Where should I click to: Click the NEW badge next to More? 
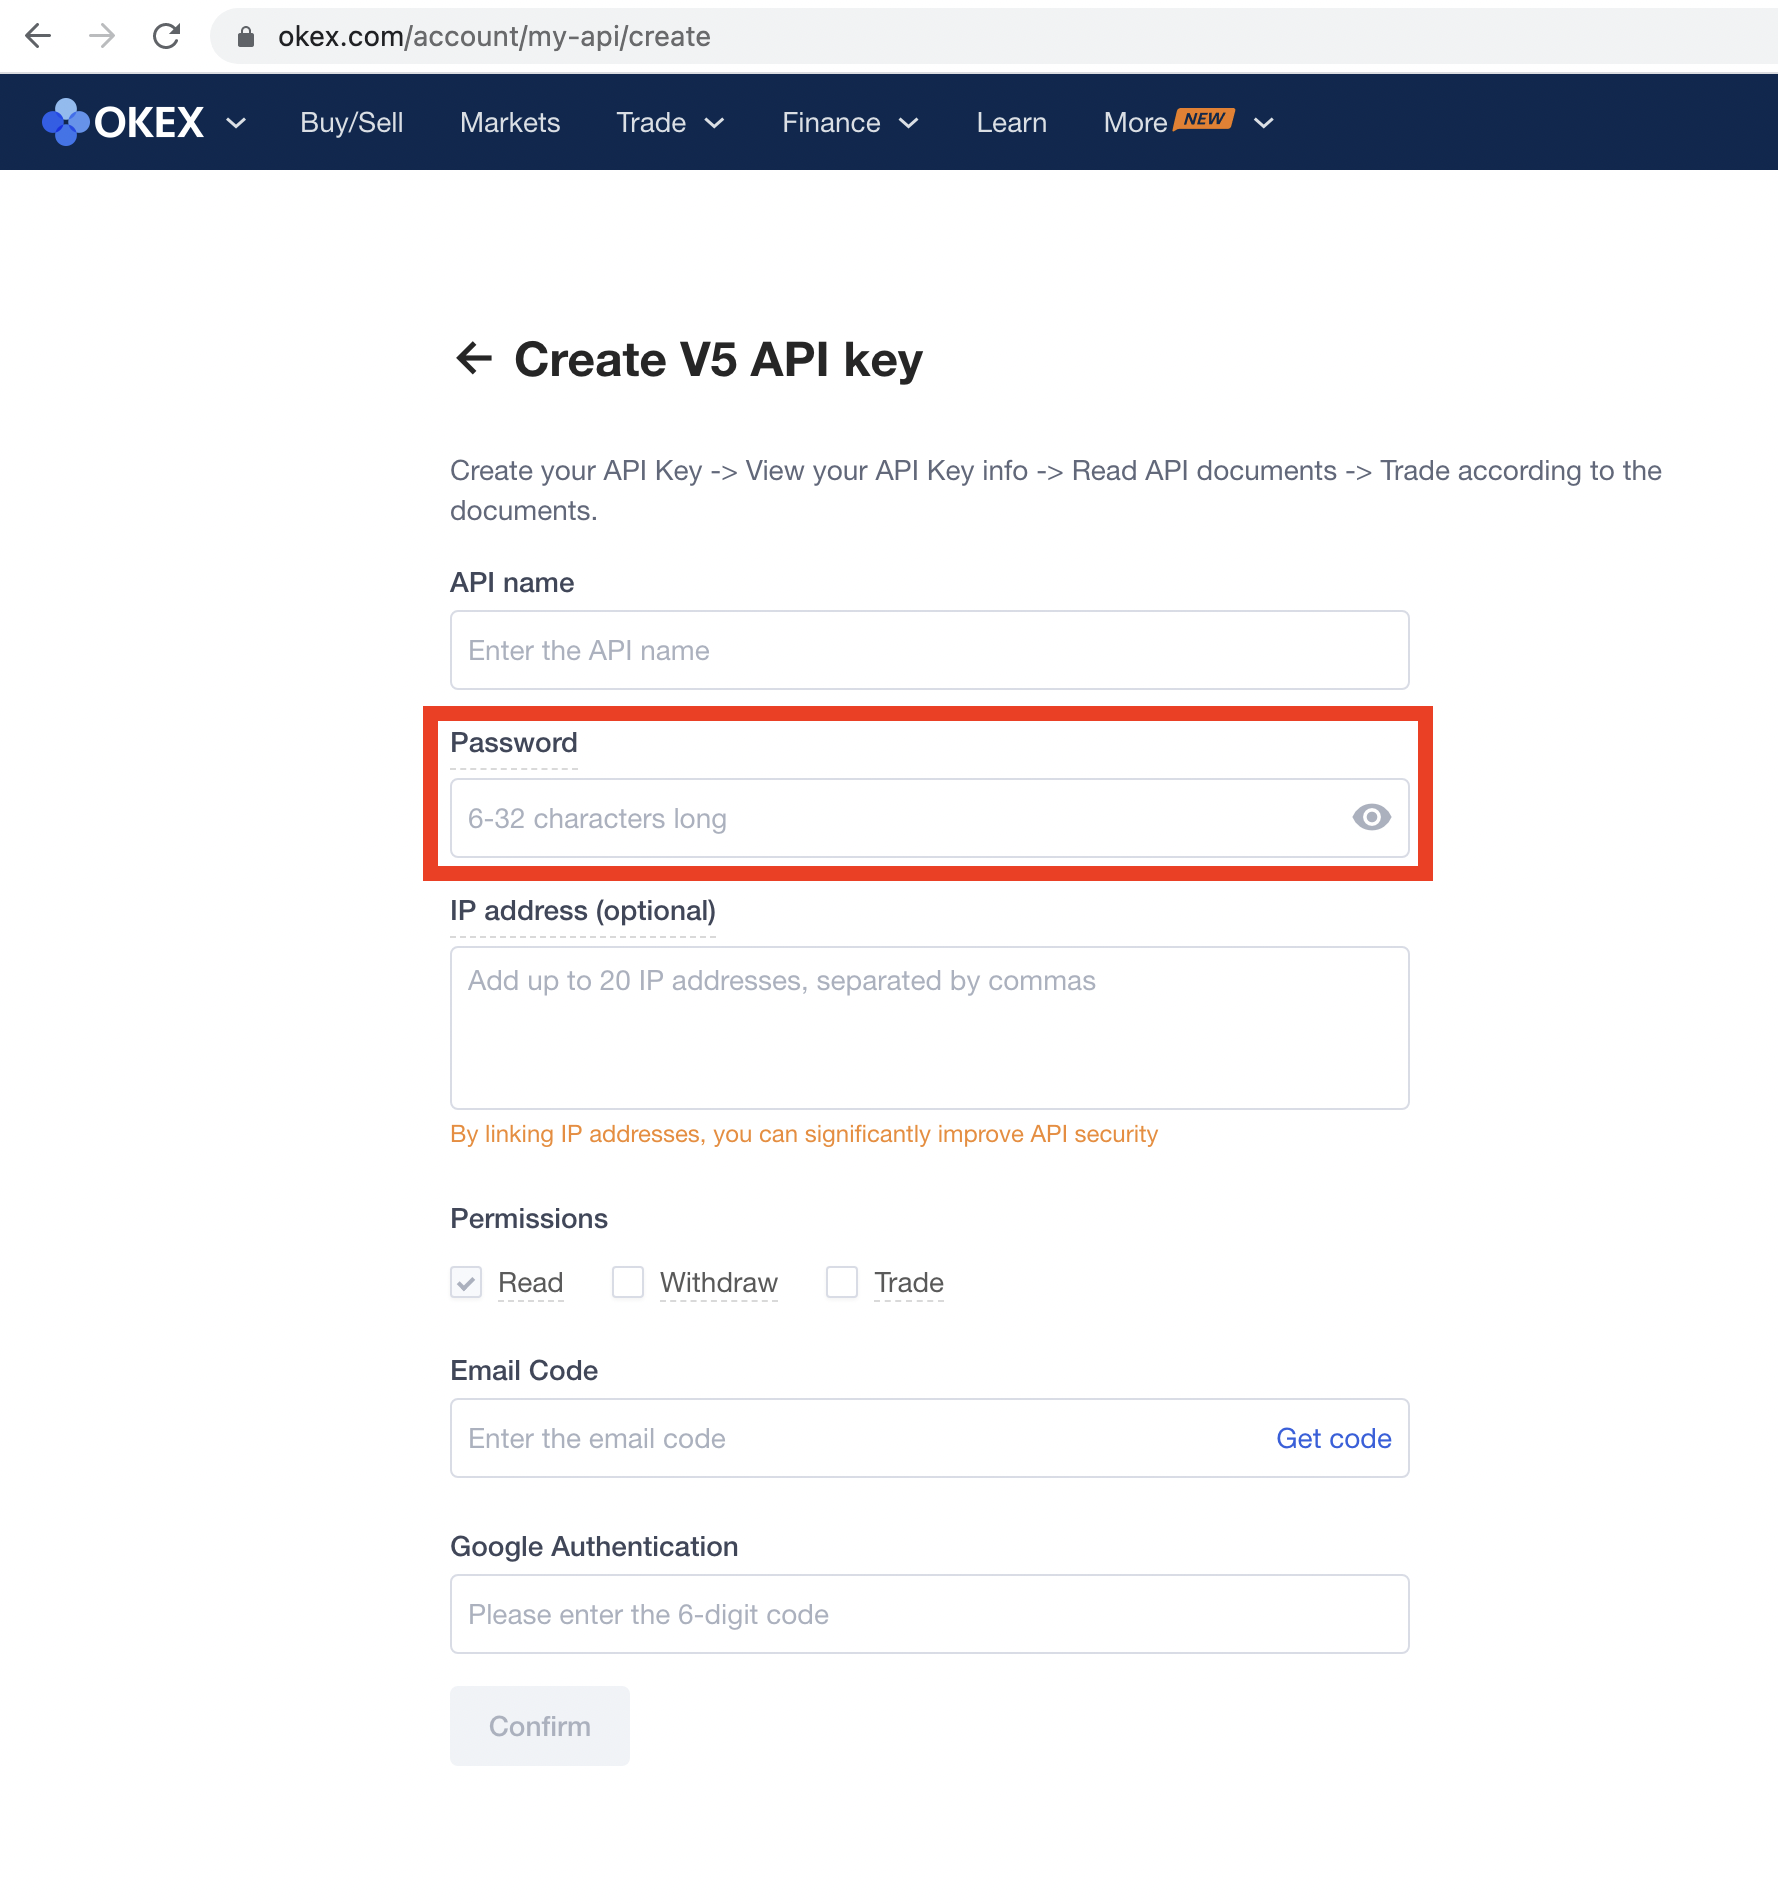(1206, 118)
